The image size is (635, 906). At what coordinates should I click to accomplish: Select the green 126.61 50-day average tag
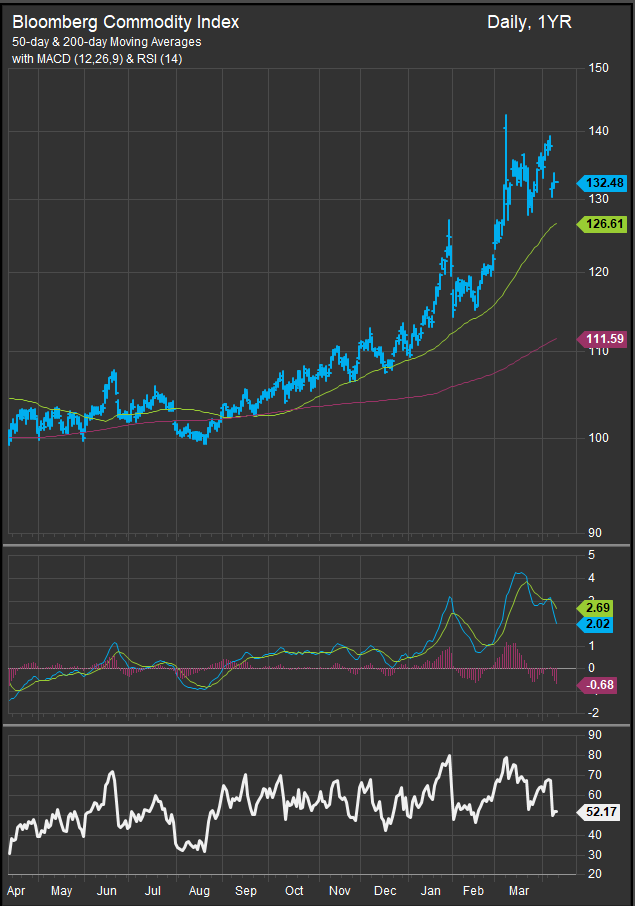[x=604, y=225]
